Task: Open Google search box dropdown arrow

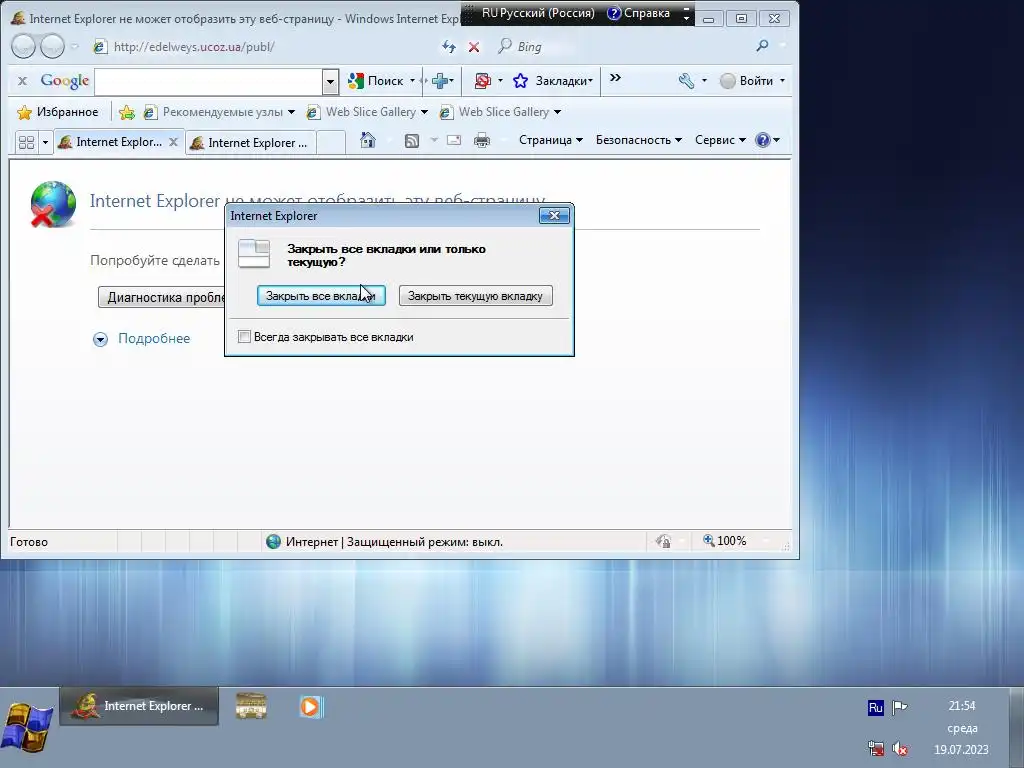Action: [x=330, y=82]
